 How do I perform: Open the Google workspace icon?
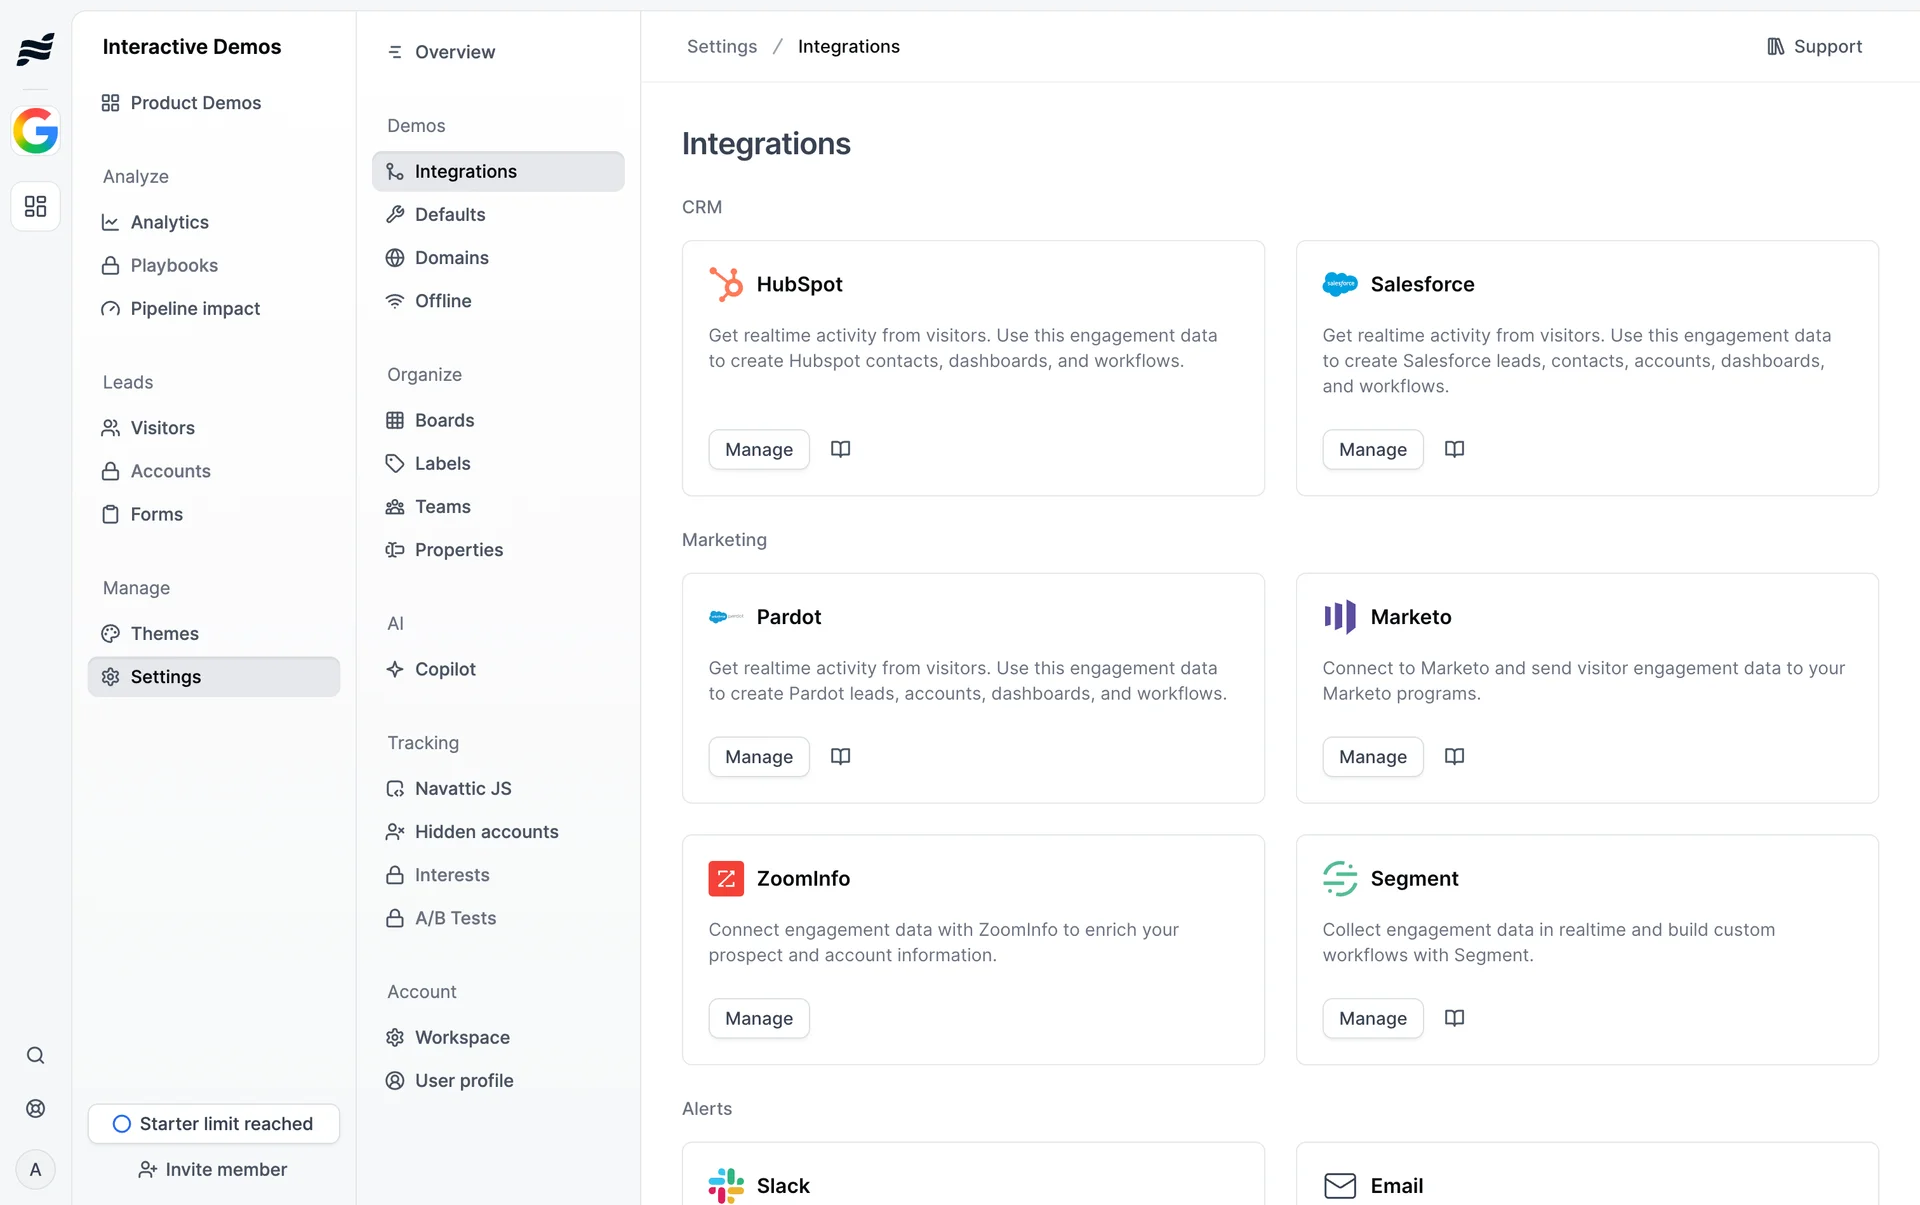point(35,131)
